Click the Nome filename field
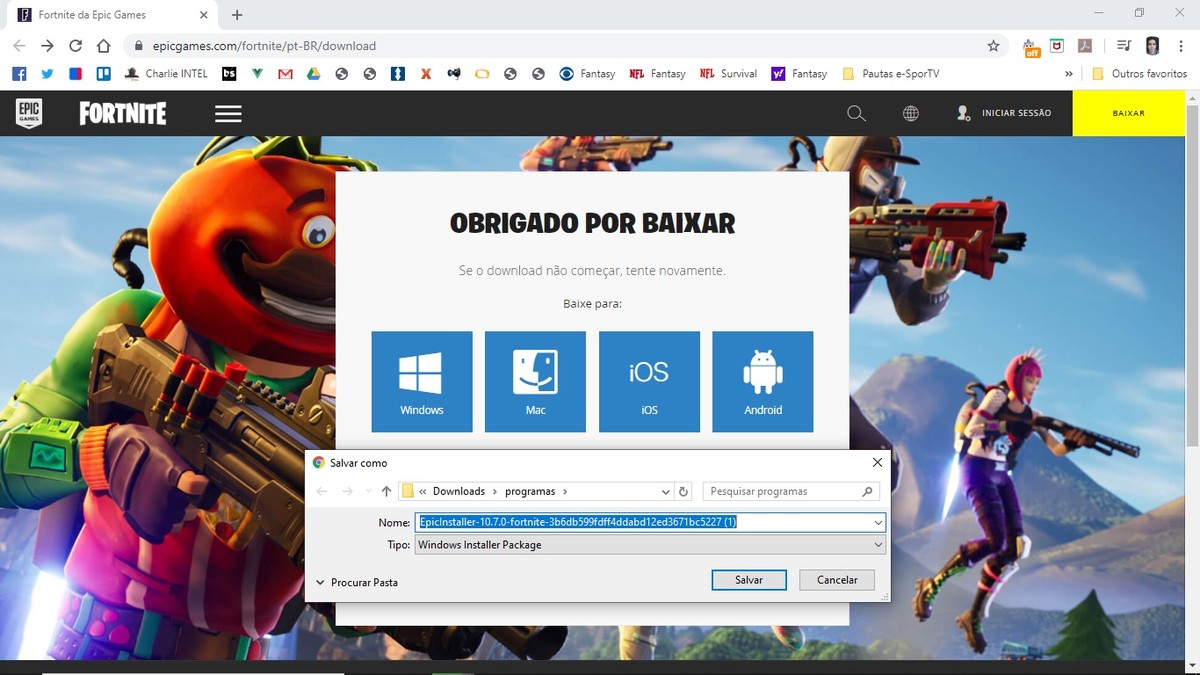This screenshot has width=1200, height=675. [650, 522]
